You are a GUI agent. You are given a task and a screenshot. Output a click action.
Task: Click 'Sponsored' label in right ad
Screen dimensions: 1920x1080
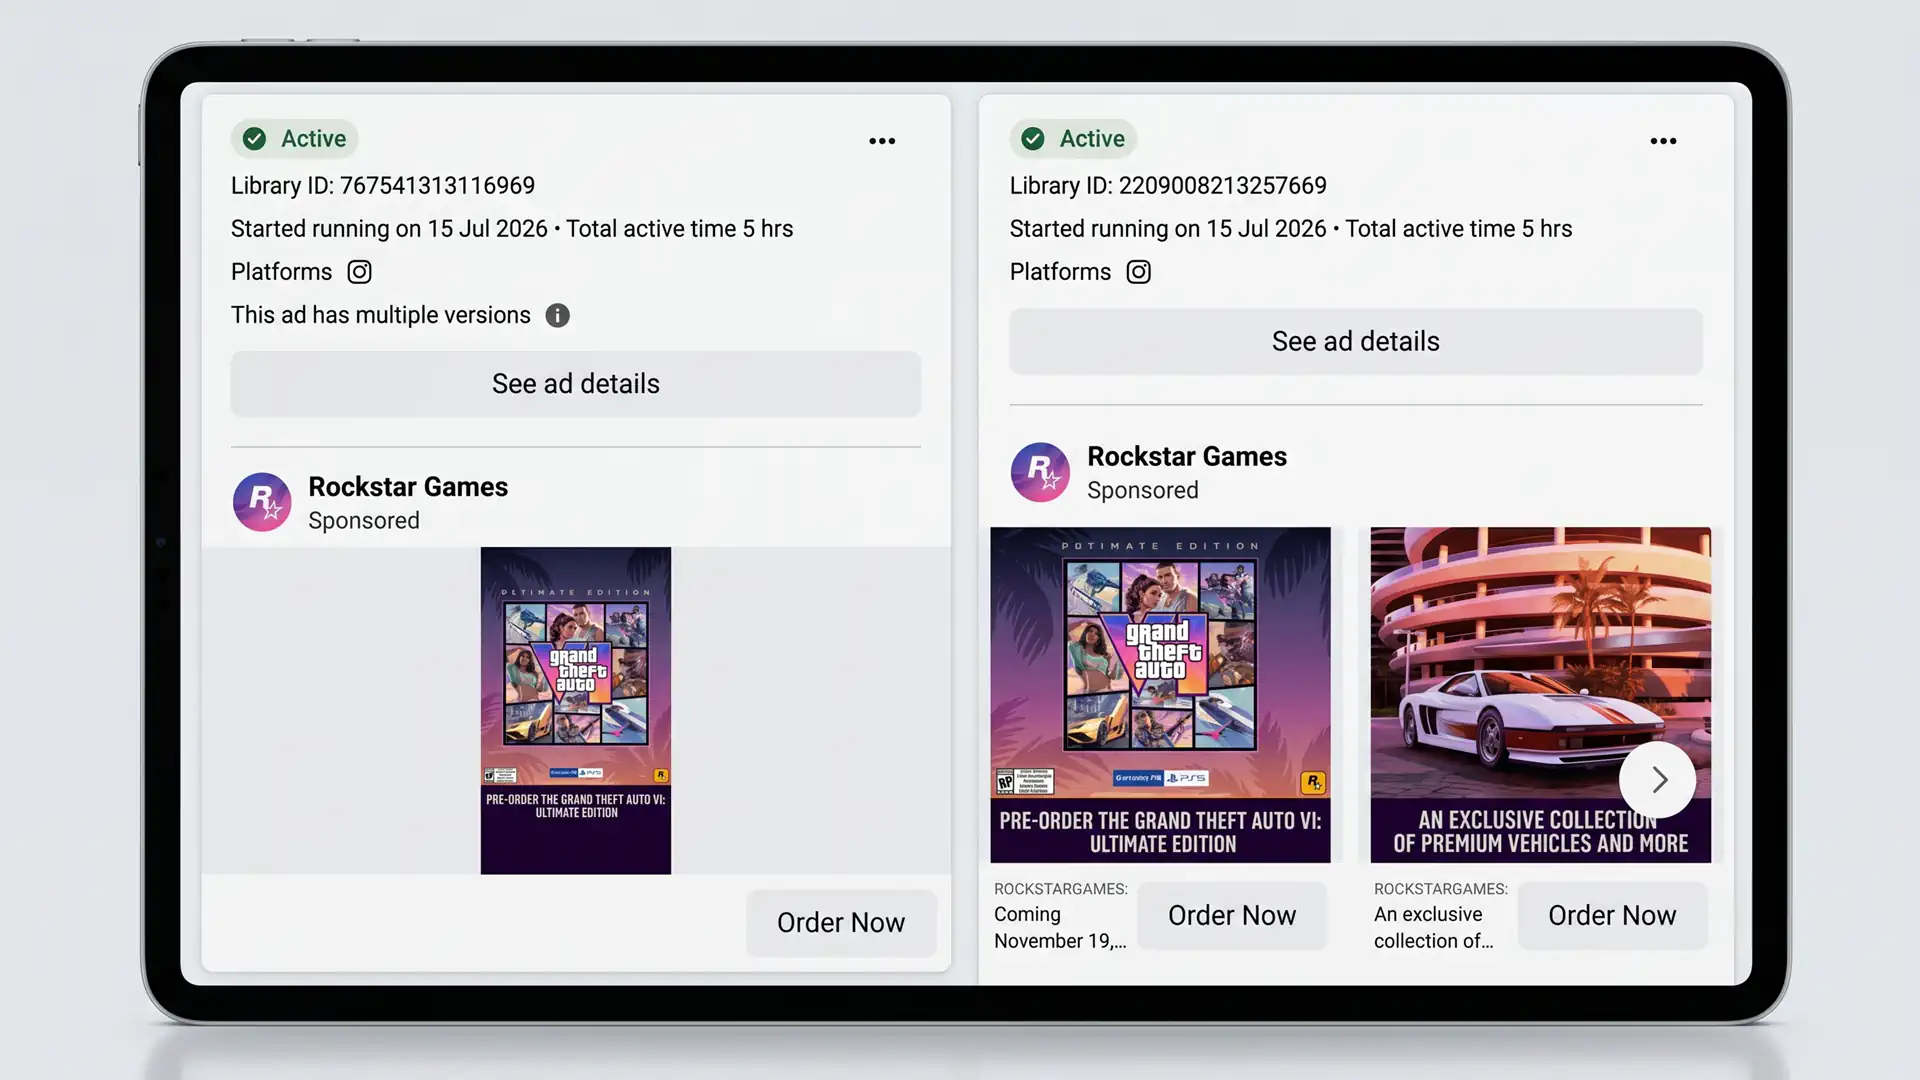point(1143,491)
